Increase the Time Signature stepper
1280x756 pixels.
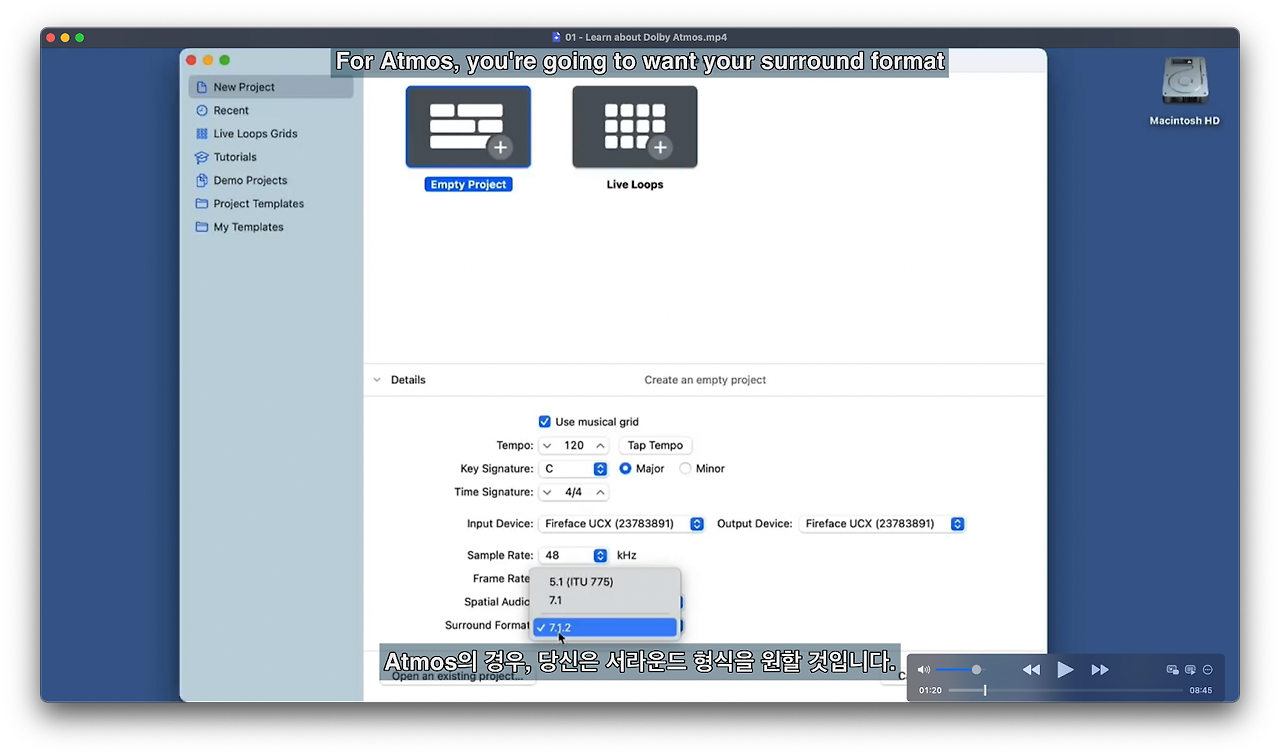(x=600, y=492)
